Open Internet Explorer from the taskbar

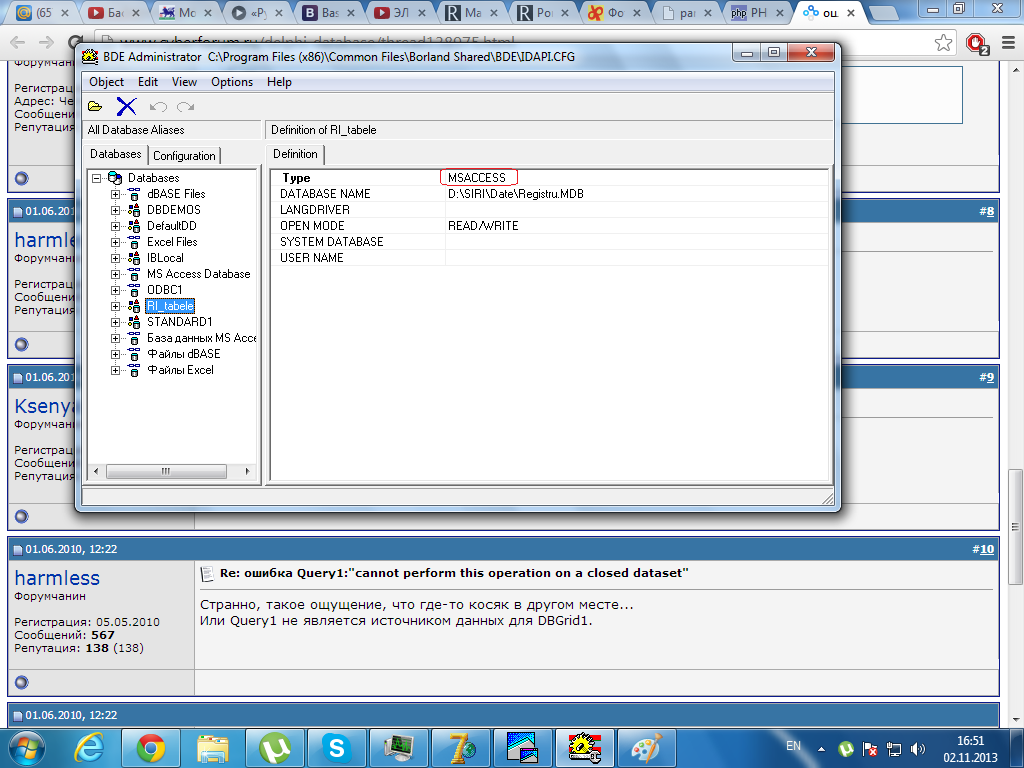point(89,748)
